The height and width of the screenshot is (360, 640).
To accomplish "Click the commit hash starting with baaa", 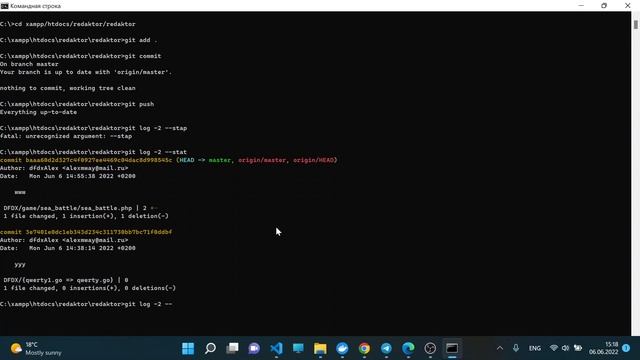I will 99,160.
